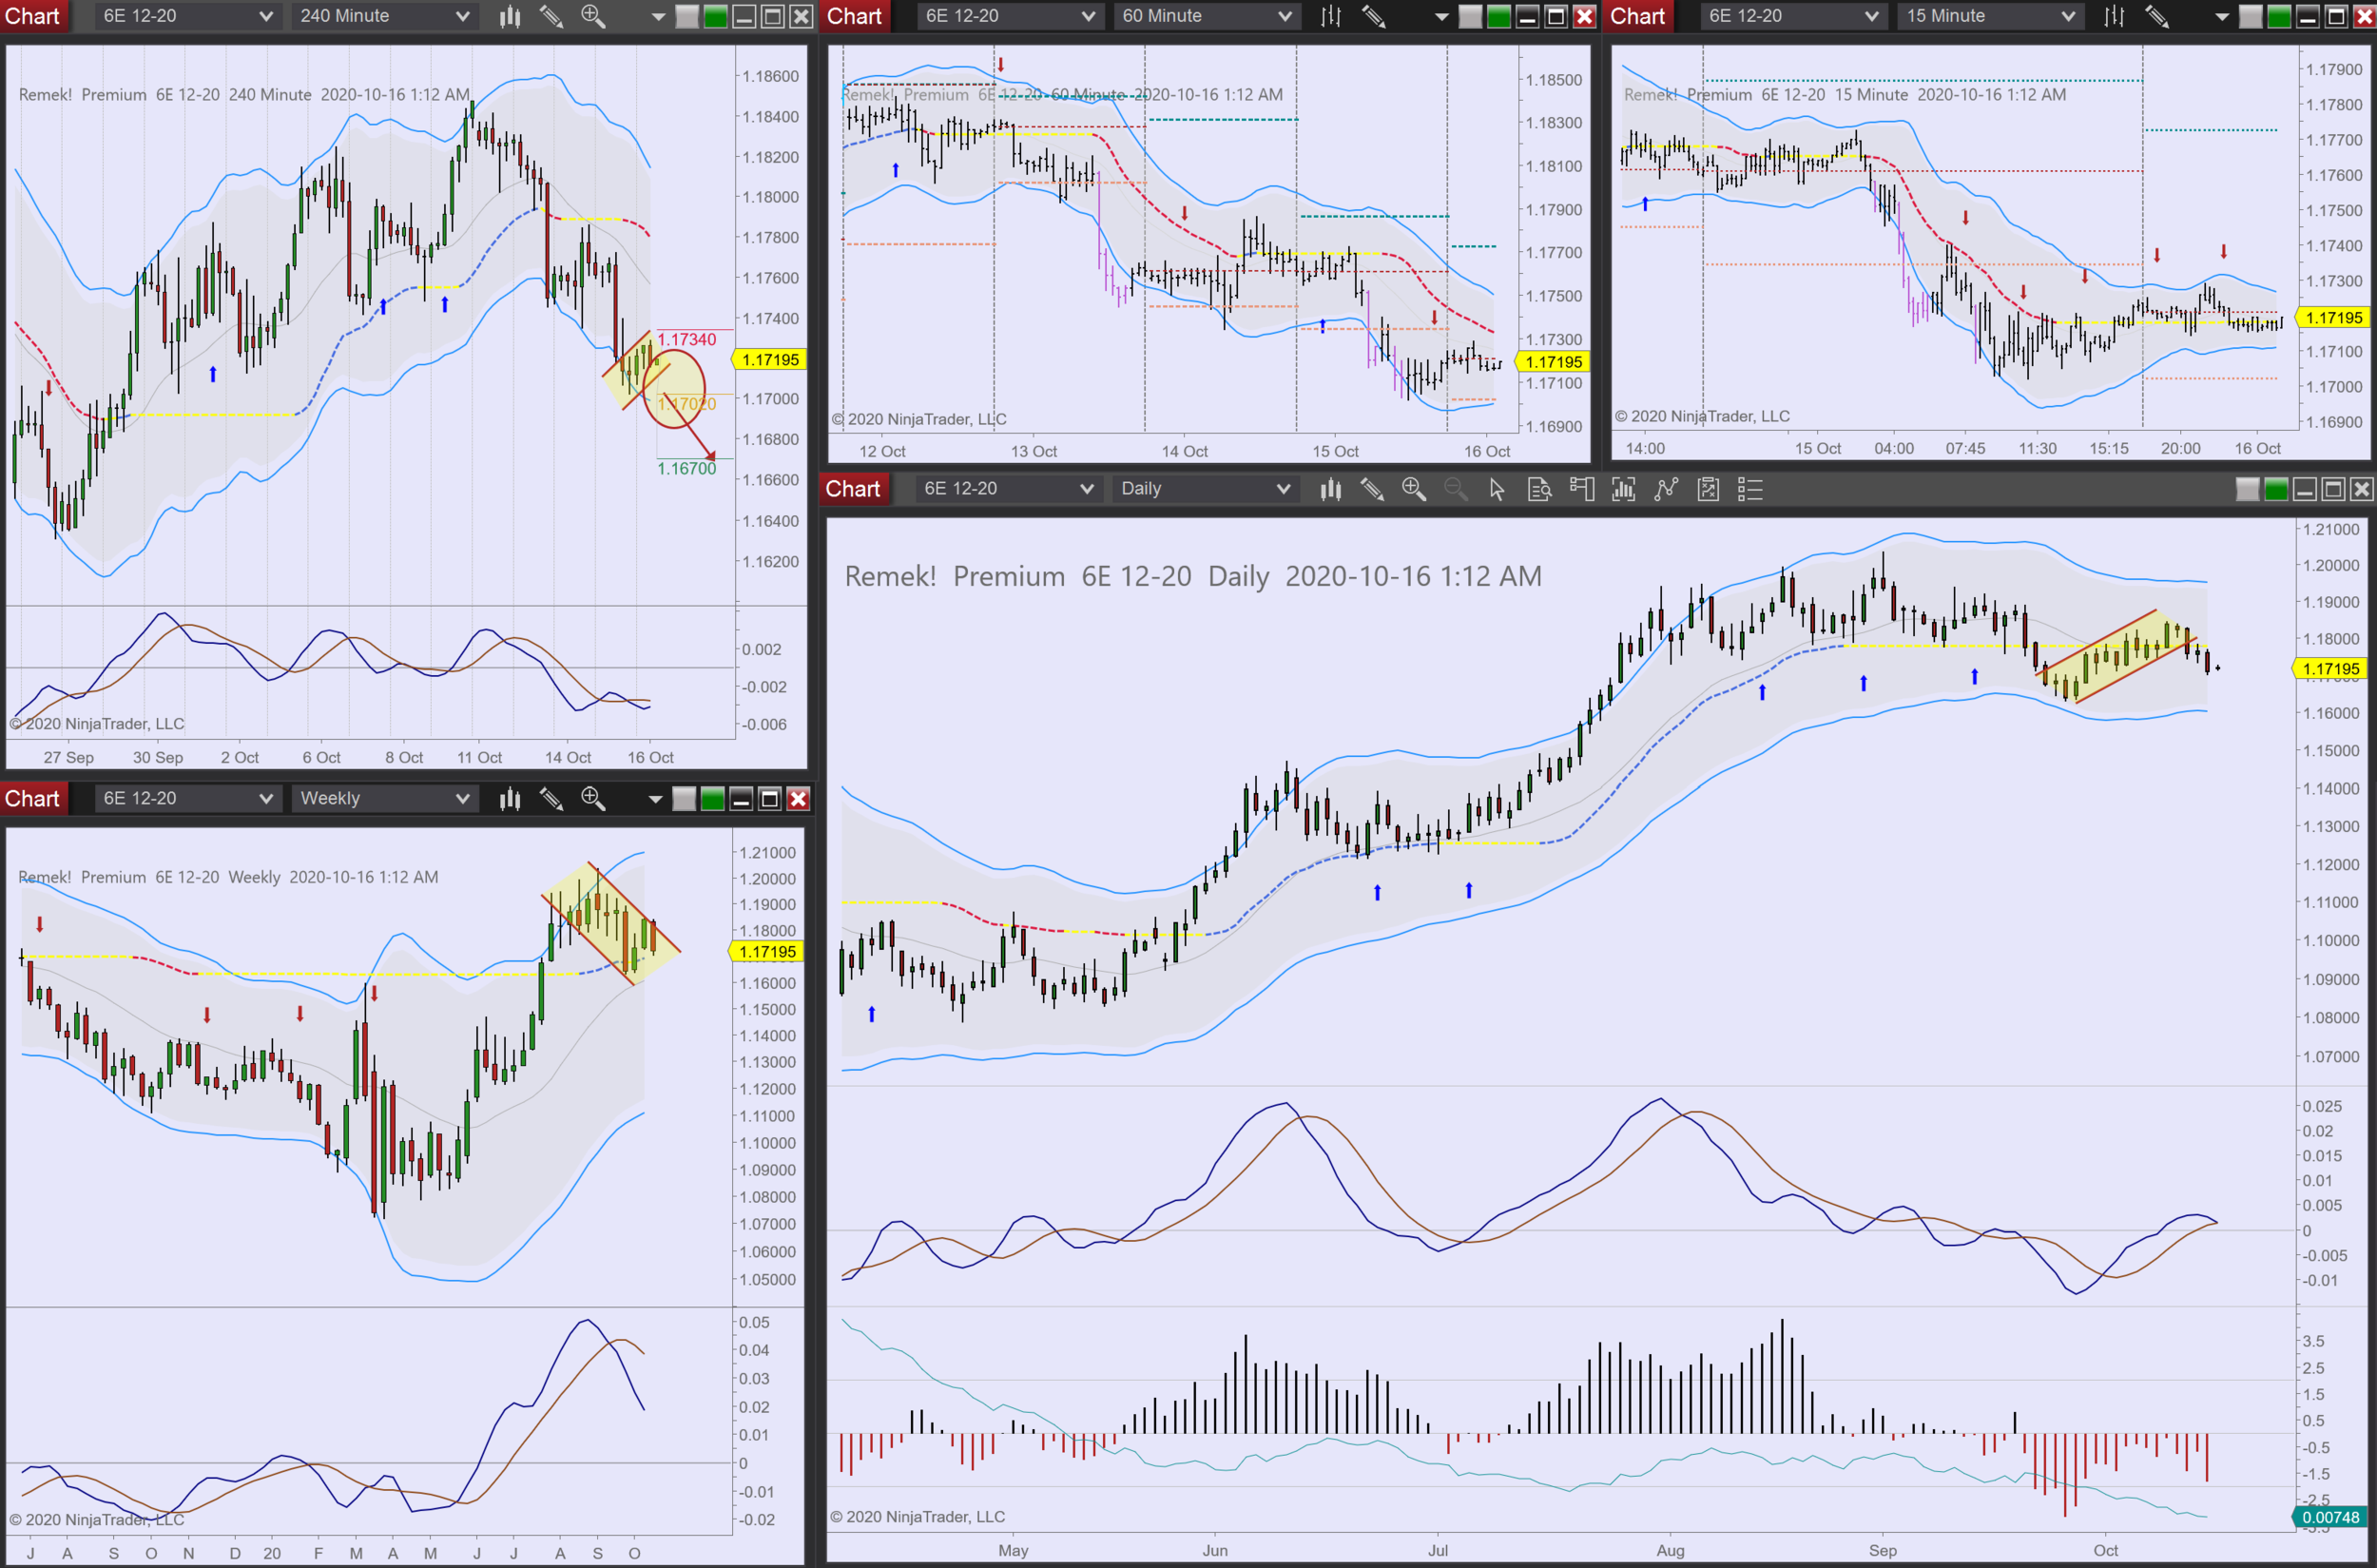Open Data Box icon on Daily chart

1539,489
